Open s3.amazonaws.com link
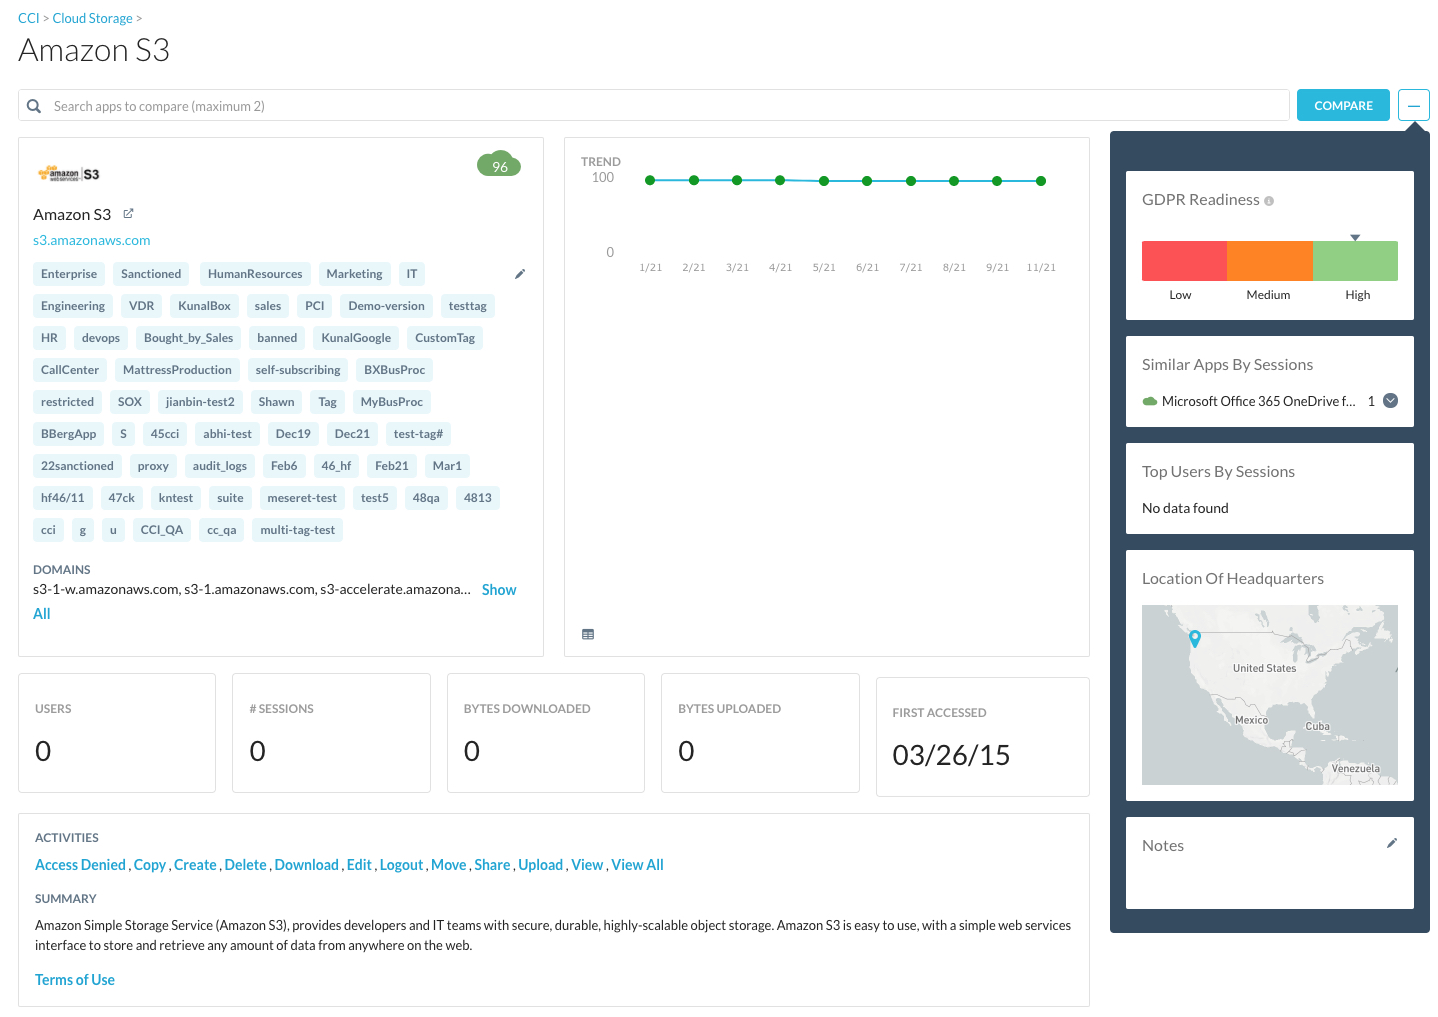This screenshot has width=1438, height=1017. [x=92, y=240]
